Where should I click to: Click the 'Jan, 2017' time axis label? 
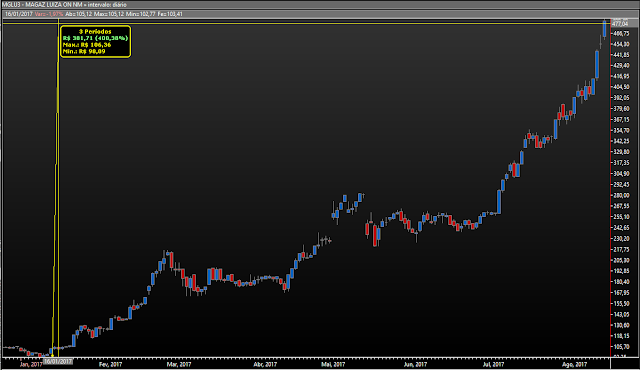31,364
